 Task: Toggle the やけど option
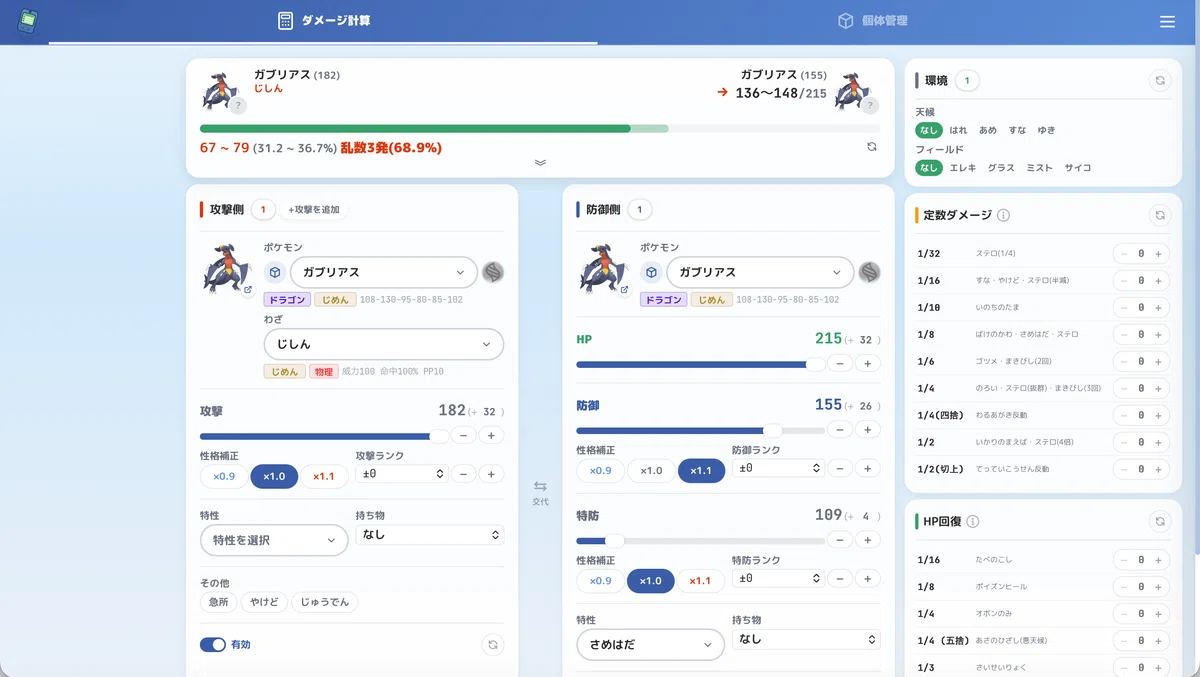coord(265,602)
